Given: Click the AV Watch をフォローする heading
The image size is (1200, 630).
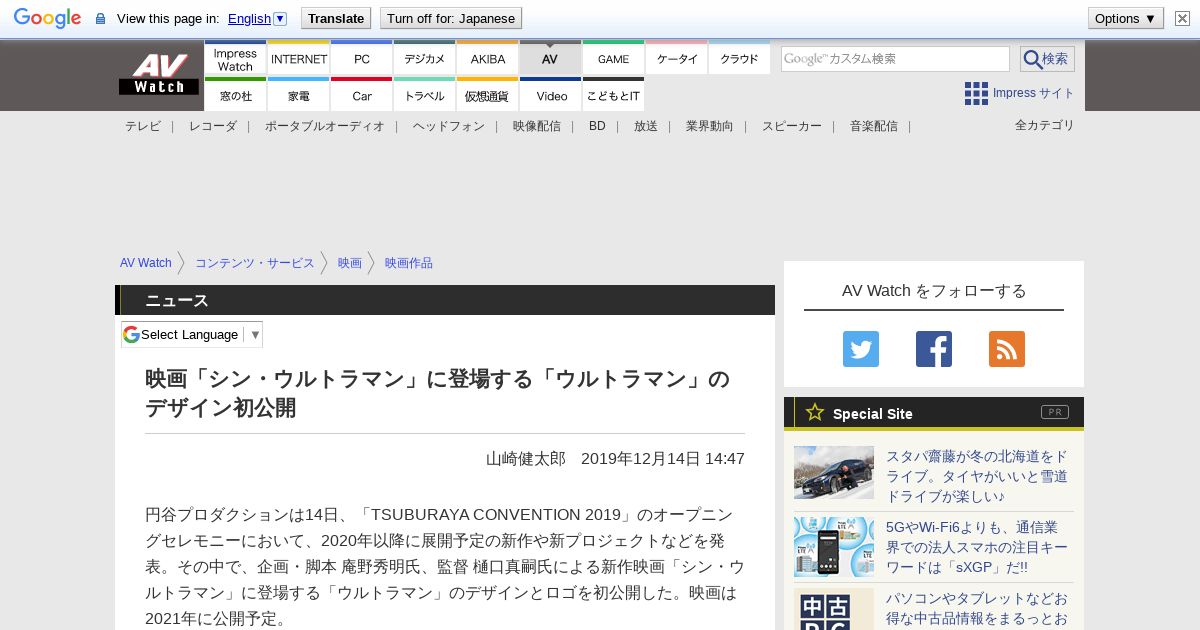Looking at the screenshot, I should pos(934,290).
